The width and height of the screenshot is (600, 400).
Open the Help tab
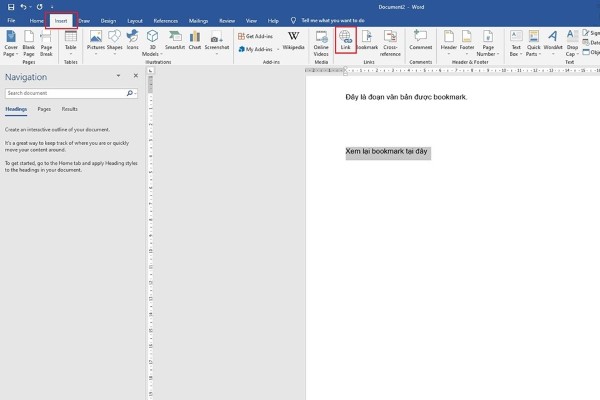click(x=273, y=21)
